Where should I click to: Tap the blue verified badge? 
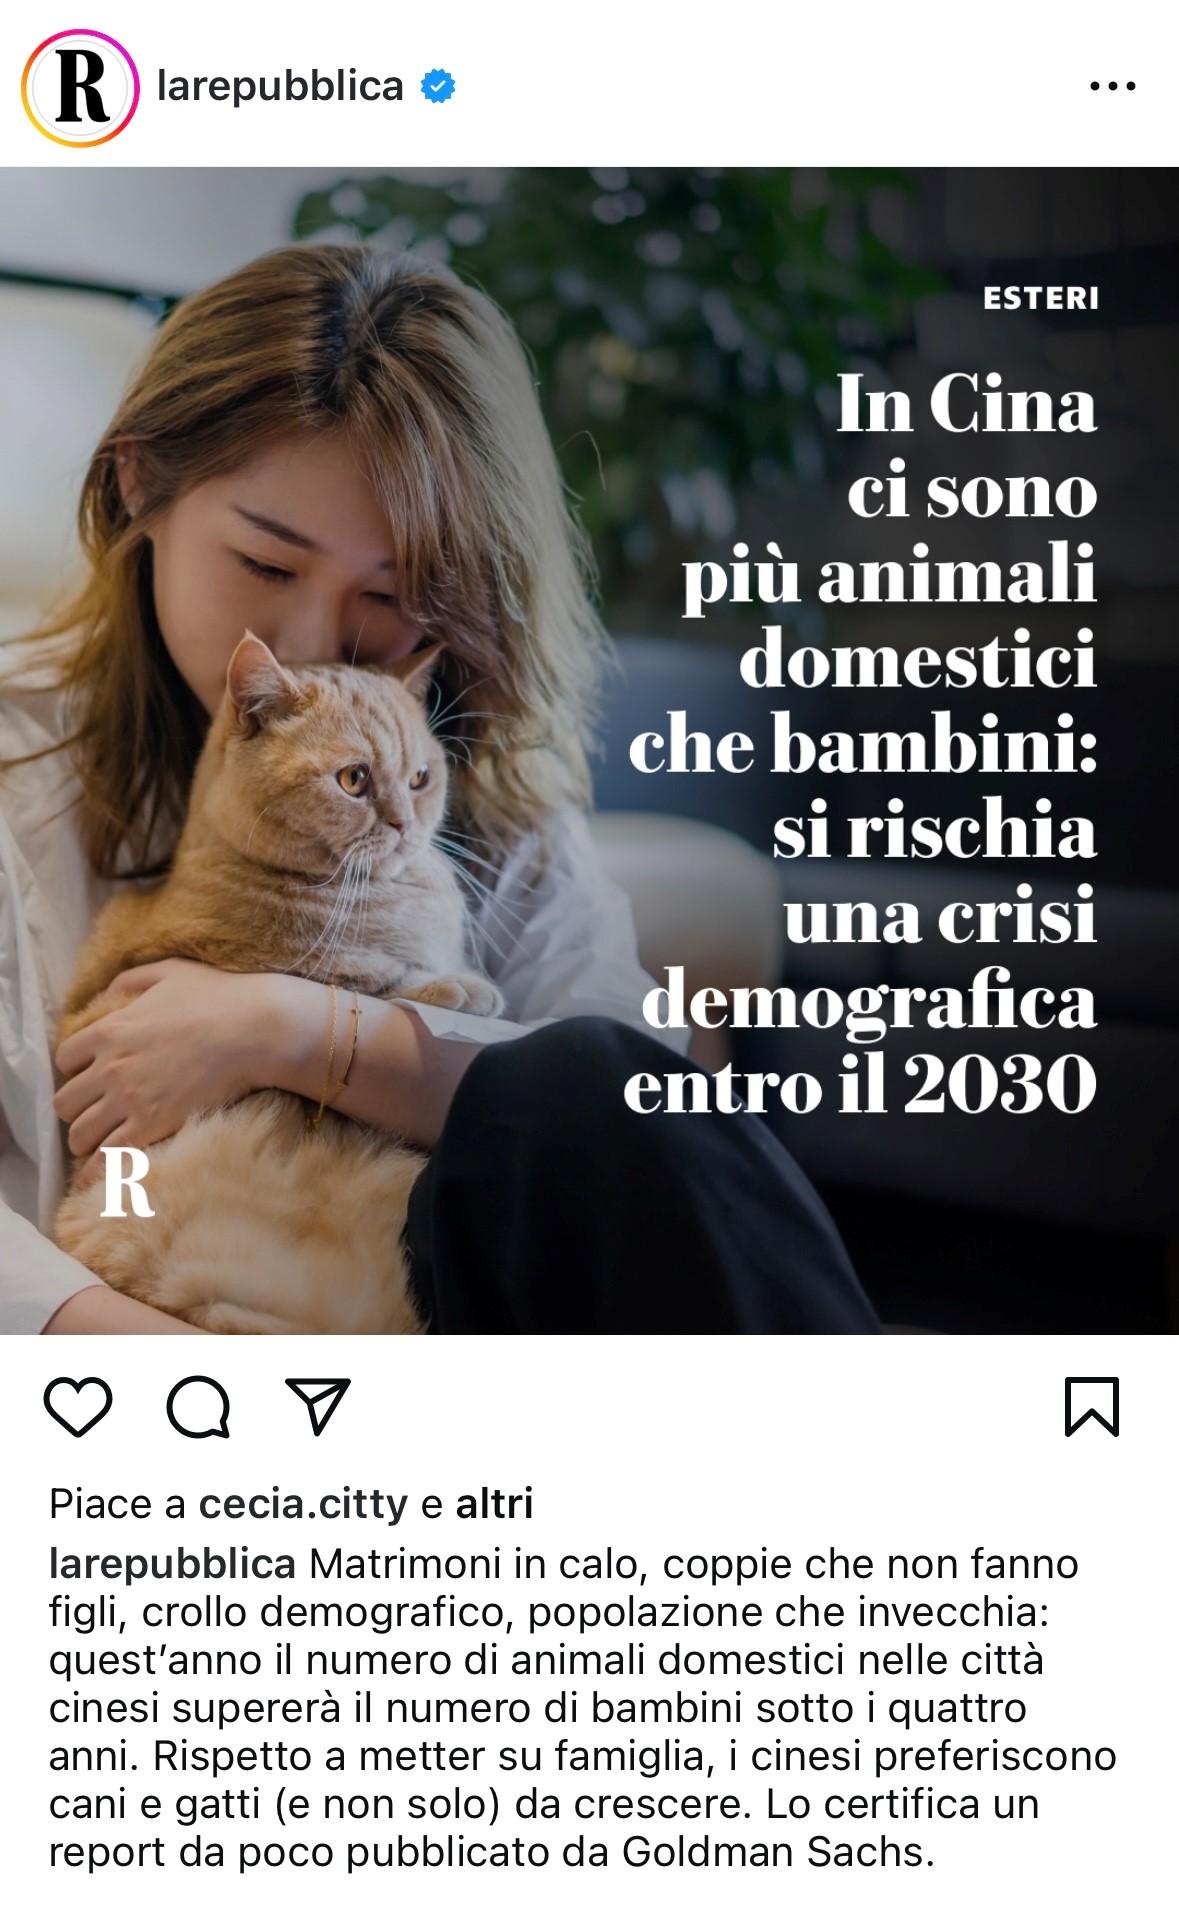pos(438,87)
